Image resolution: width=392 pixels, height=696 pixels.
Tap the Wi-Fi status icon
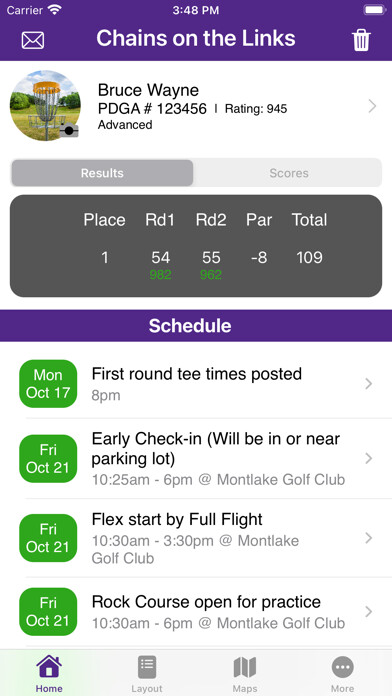[x=55, y=11]
